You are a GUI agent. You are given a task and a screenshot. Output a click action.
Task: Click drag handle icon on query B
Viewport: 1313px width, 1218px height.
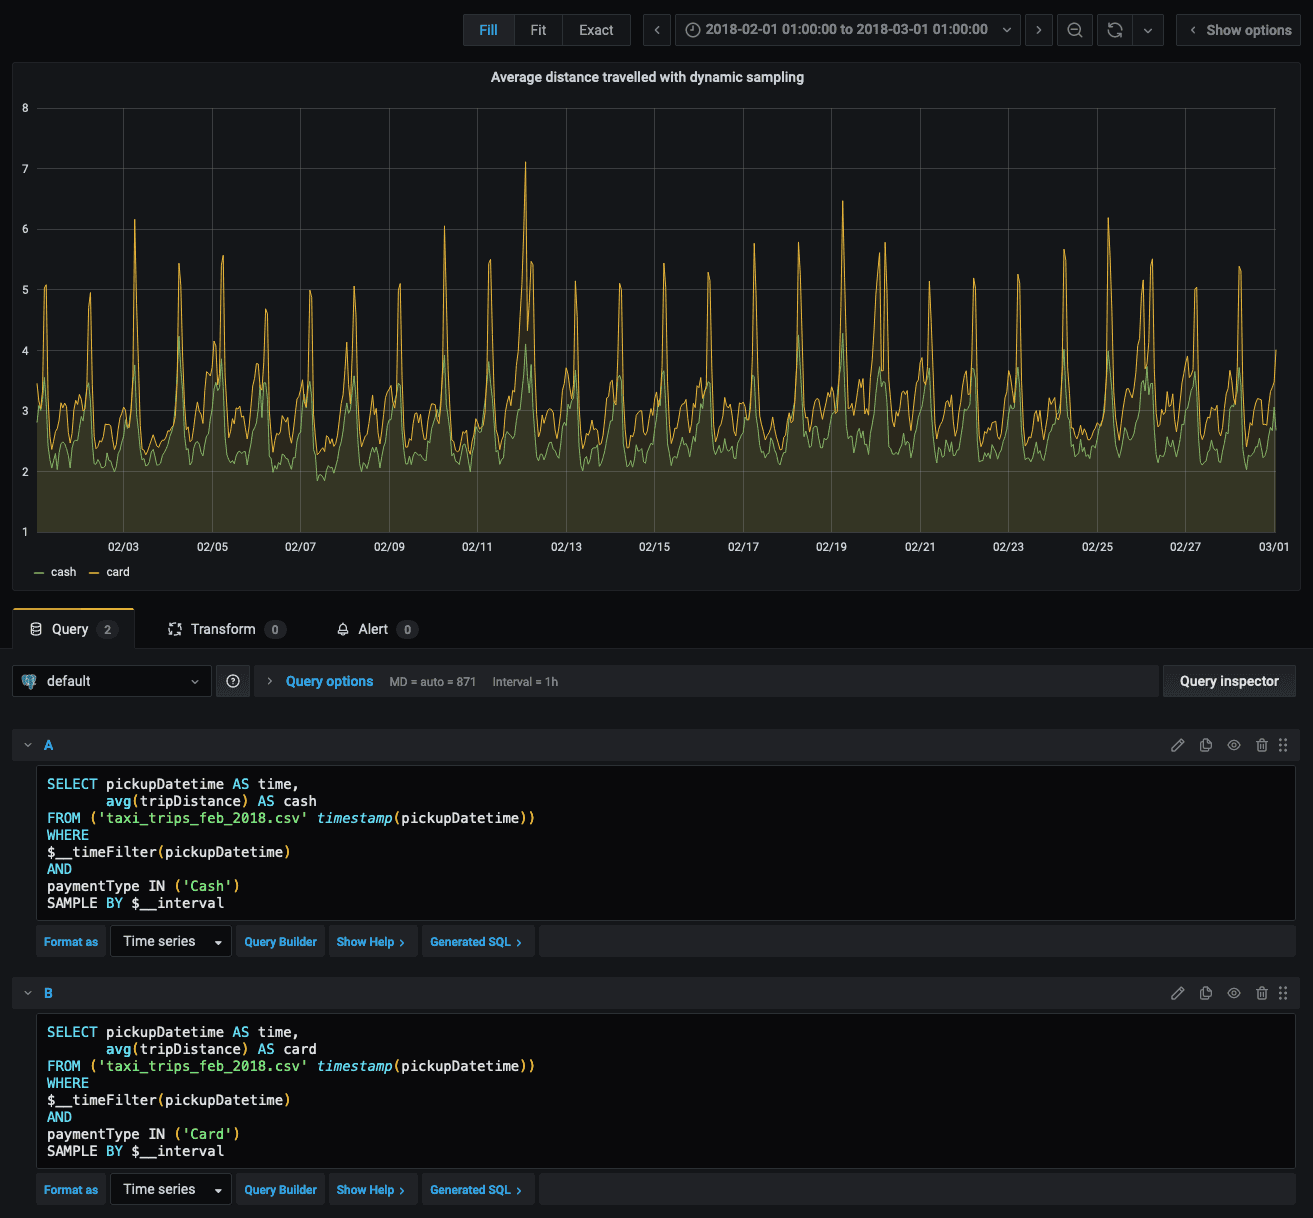click(x=1283, y=993)
